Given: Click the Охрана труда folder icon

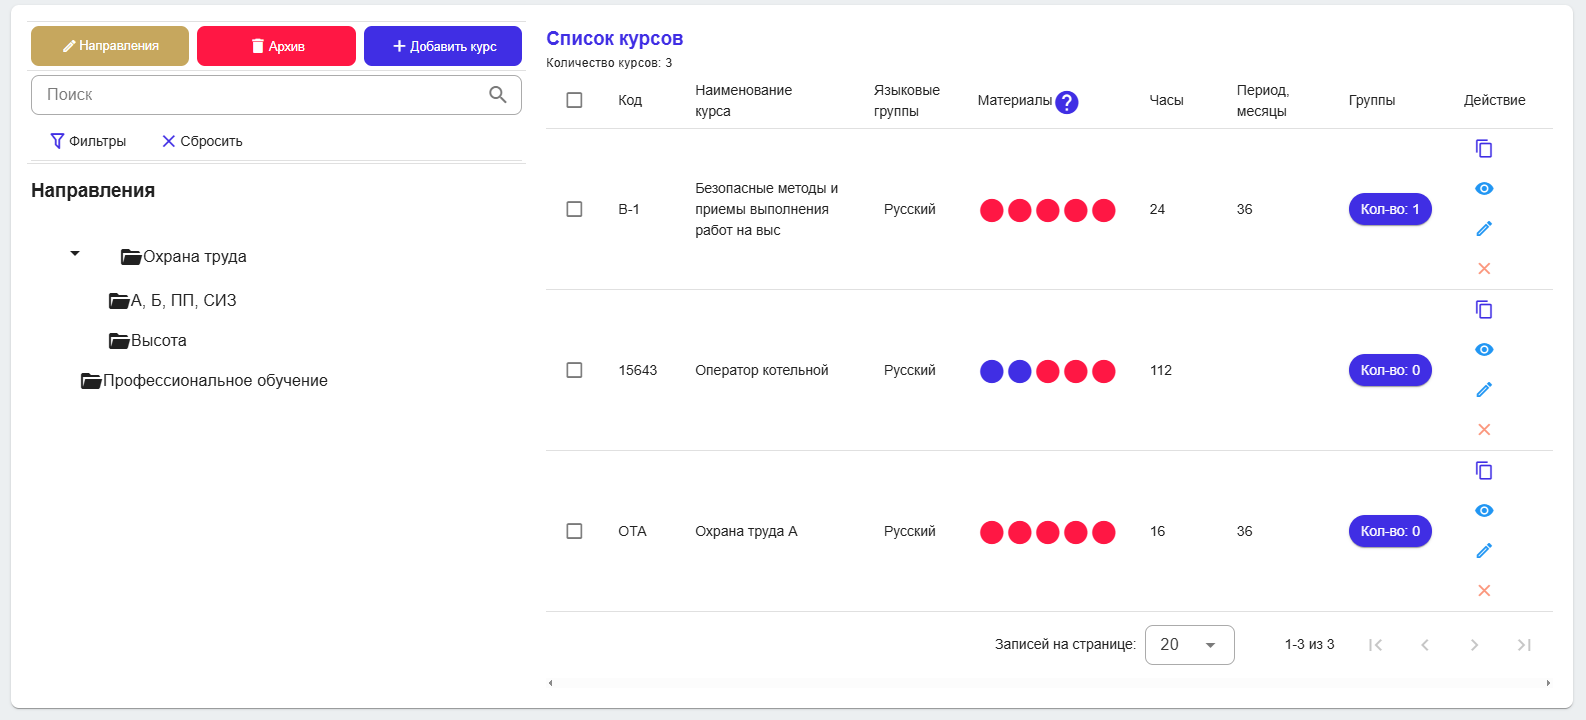Looking at the screenshot, I should click(131, 257).
